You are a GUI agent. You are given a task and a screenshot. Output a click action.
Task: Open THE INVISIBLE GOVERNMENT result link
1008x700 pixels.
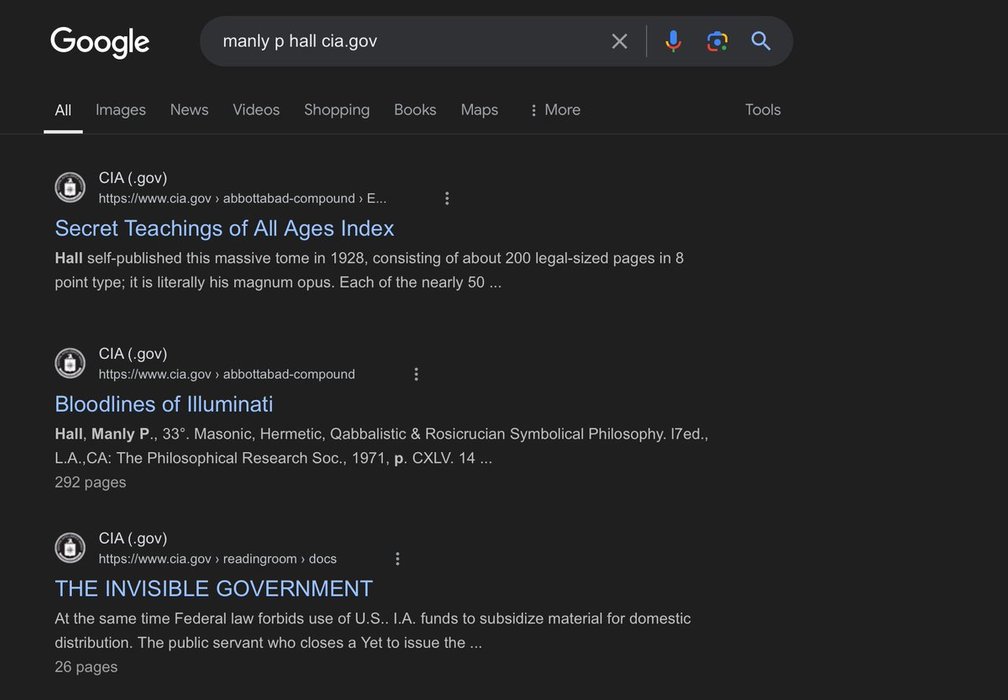click(x=213, y=588)
